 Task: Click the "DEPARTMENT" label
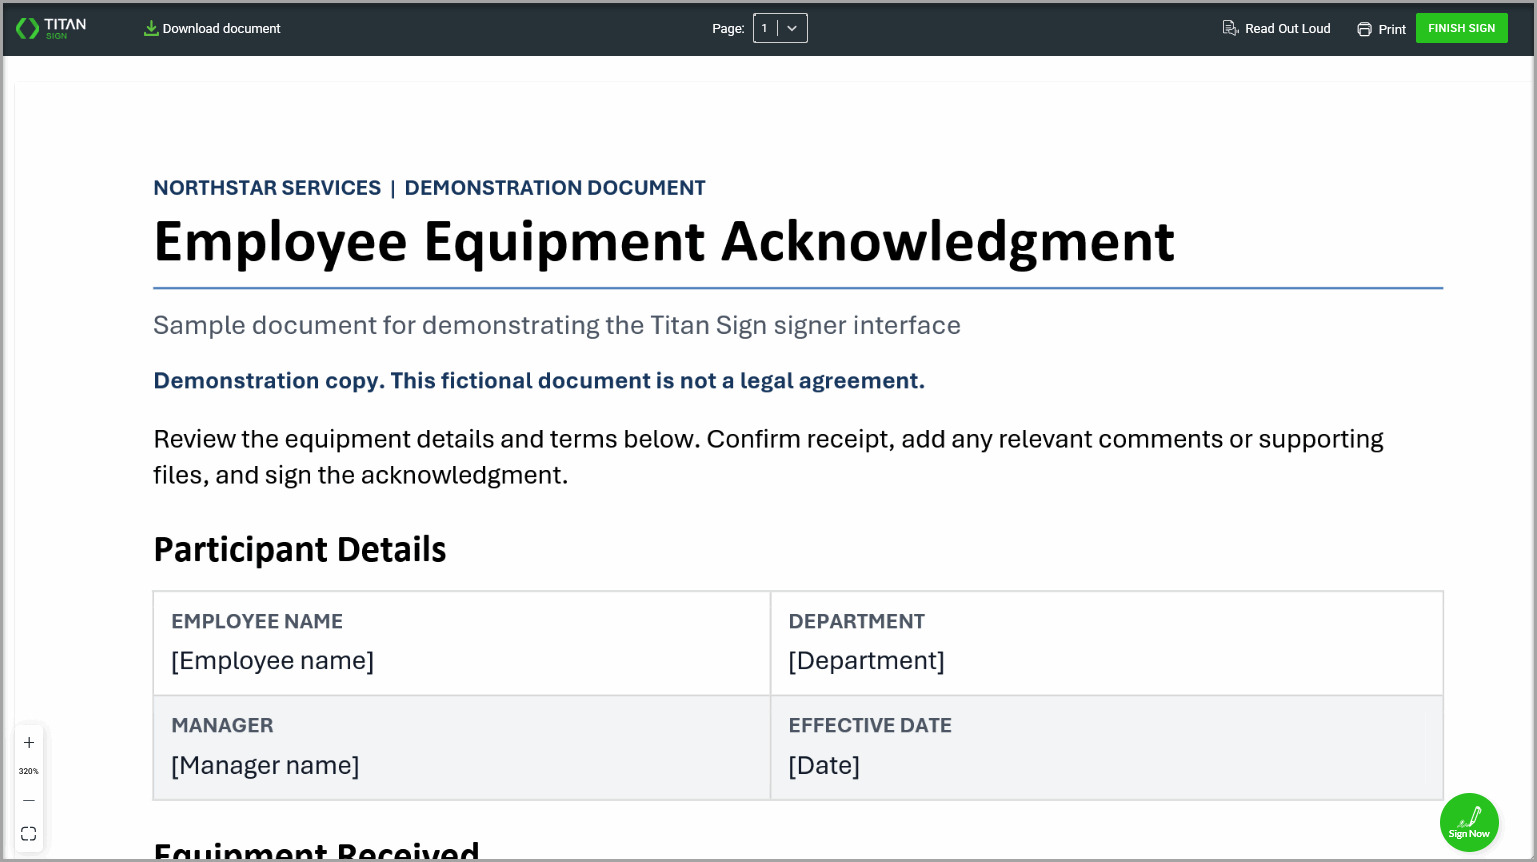point(857,621)
